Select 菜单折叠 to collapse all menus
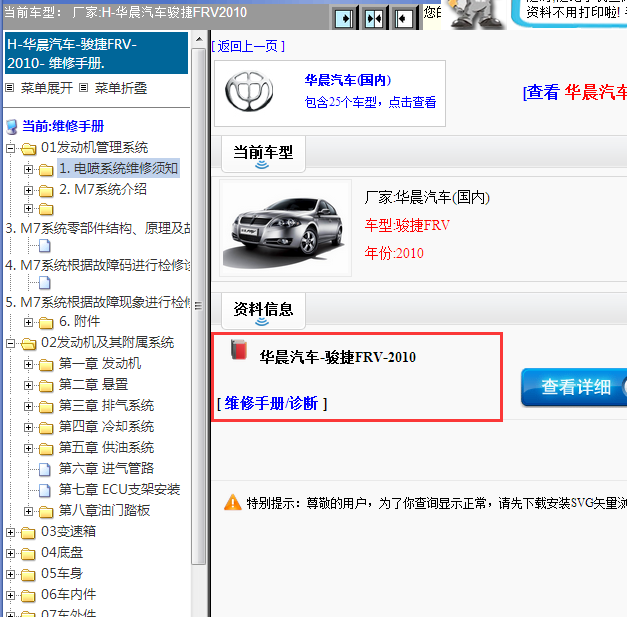This screenshot has height=617, width=627. (x=121, y=88)
